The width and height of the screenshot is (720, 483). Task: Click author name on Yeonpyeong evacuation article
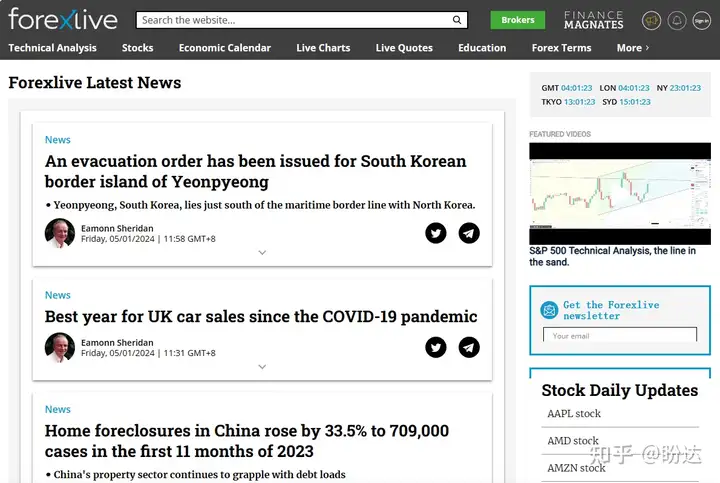tap(117, 228)
